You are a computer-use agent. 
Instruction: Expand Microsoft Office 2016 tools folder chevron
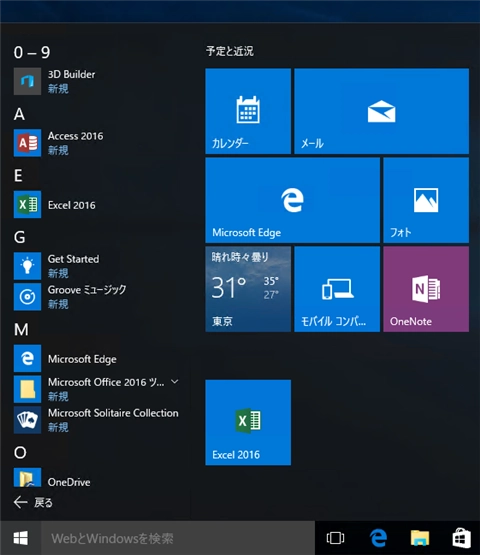tap(175, 382)
